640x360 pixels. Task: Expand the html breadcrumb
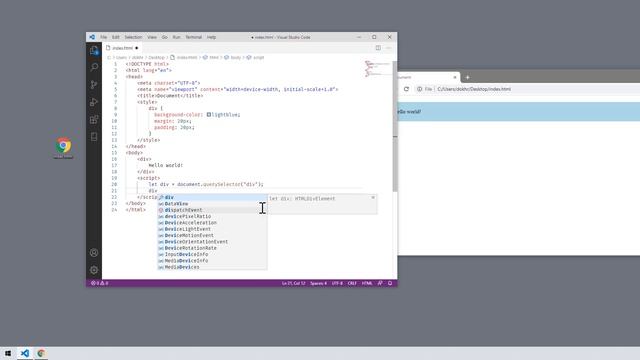coord(211,58)
